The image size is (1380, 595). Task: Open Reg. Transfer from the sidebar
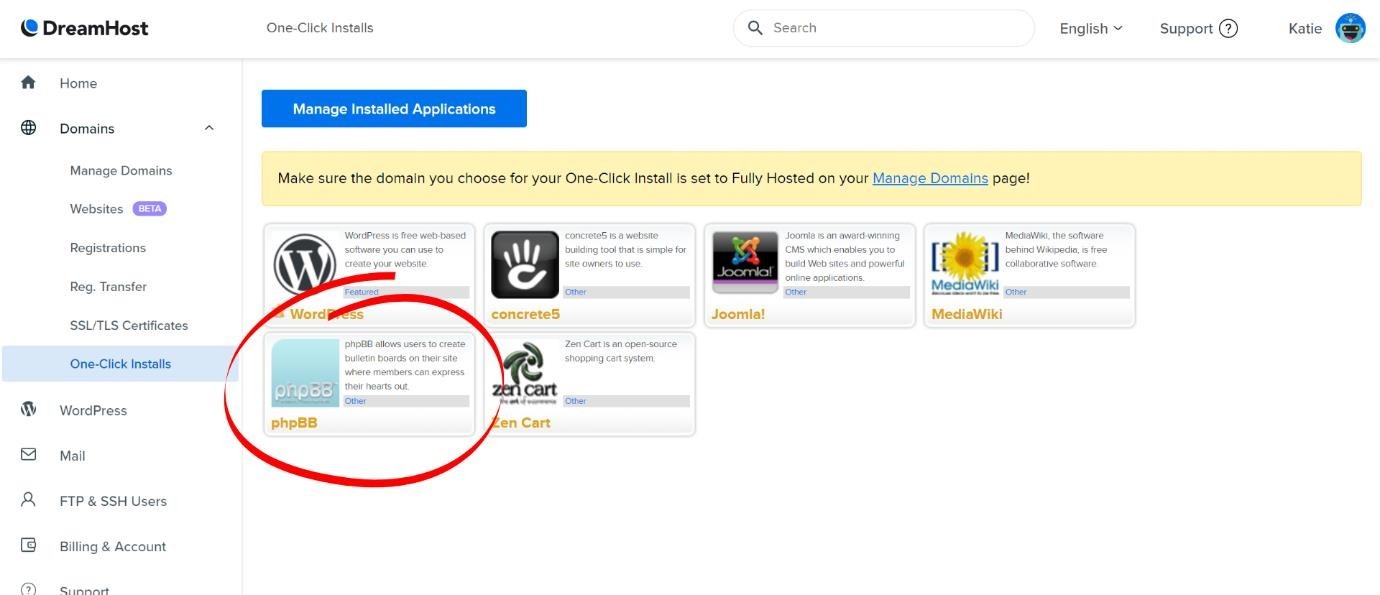107,286
